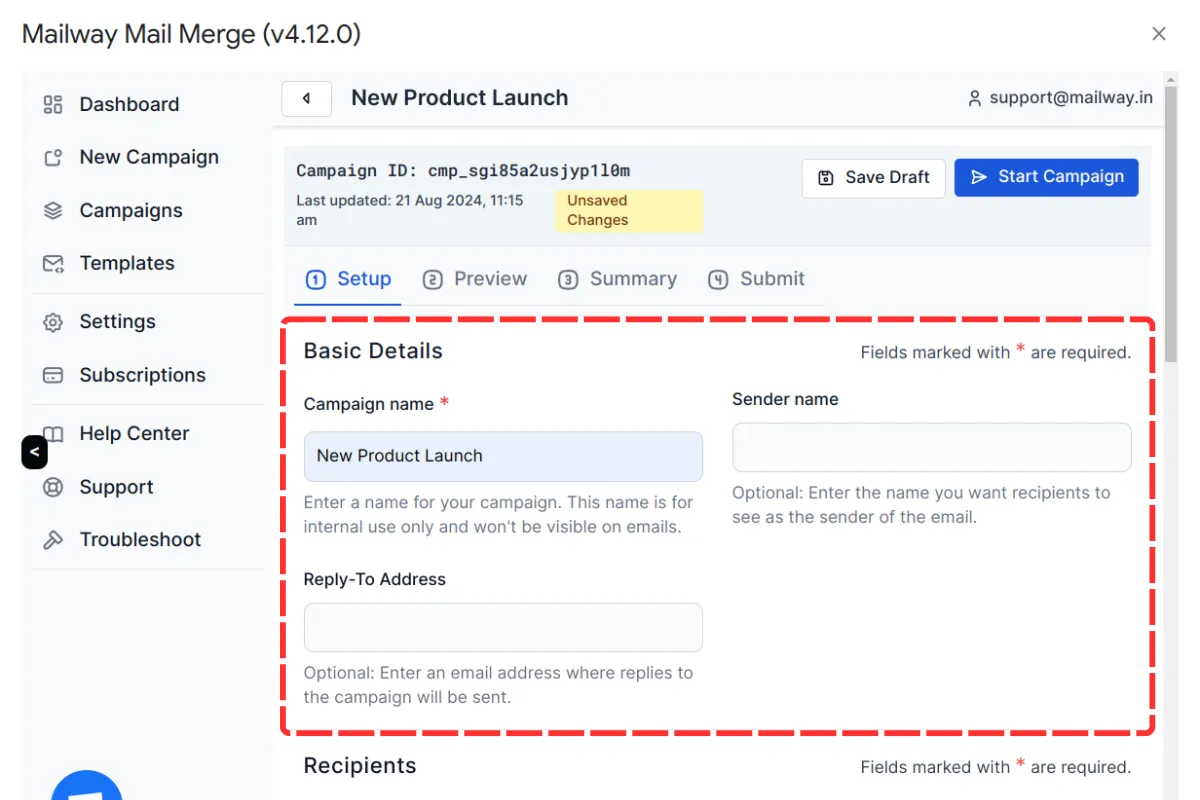Click the Campaigns layers icon
This screenshot has height=800, width=1200.
click(53, 211)
